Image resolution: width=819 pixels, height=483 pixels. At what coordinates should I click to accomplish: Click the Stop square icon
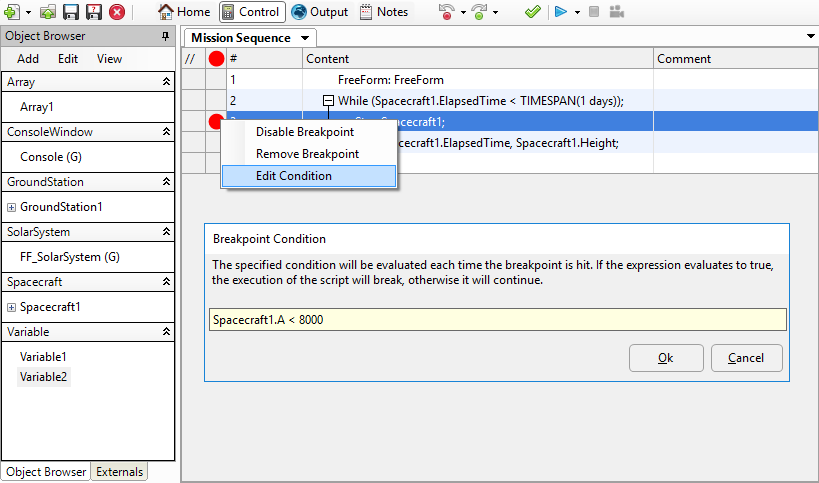[x=594, y=11]
